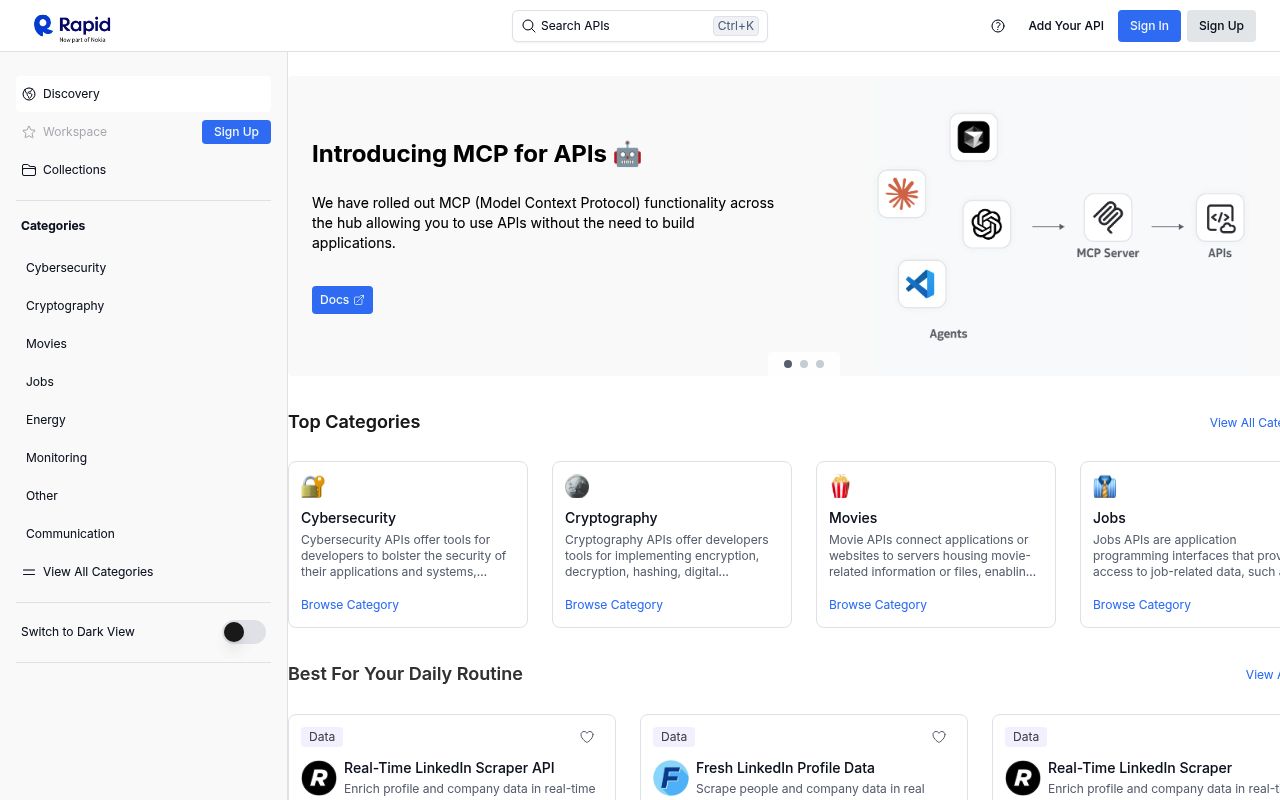Click the Rapid logo
The image size is (1280, 800).
tap(70, 26)
